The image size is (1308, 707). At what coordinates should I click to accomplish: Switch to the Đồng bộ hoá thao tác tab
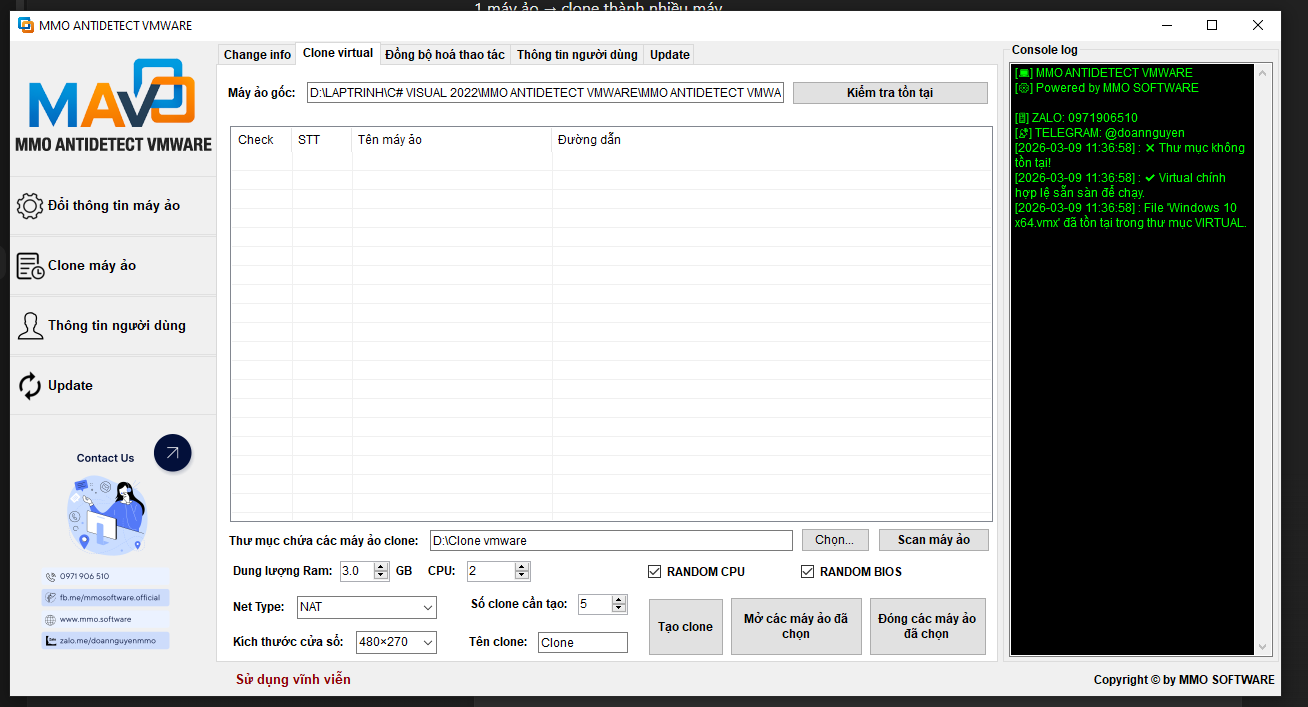coord(445,54)
